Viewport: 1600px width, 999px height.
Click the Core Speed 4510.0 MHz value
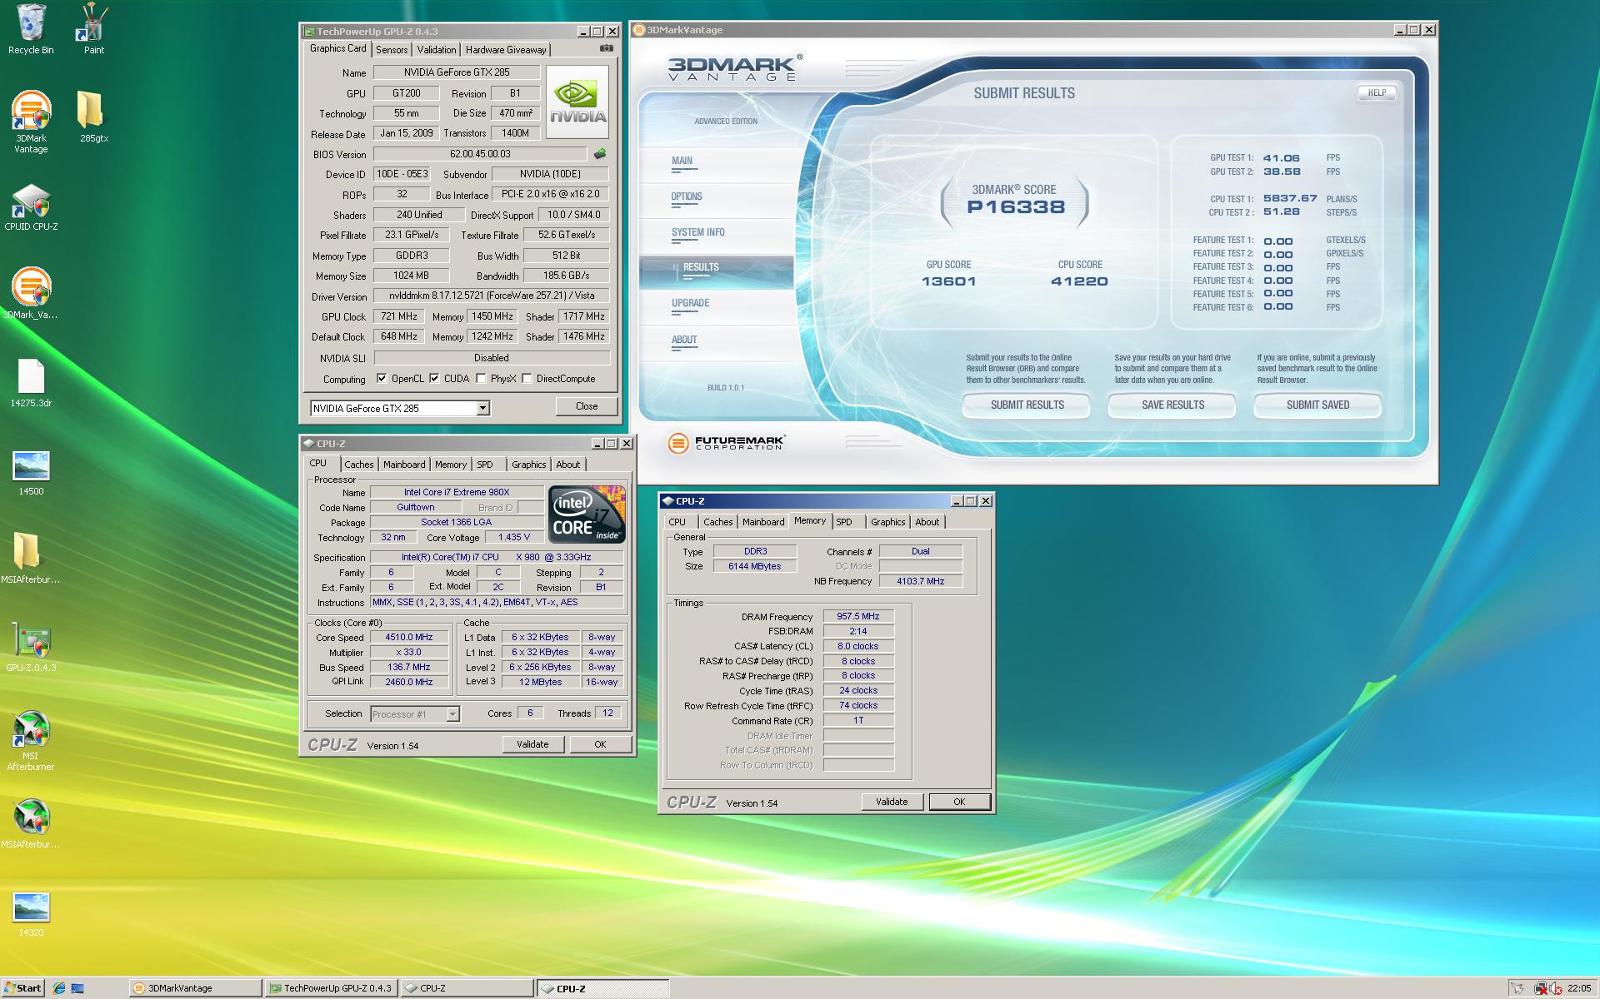(x=410, y=637)
